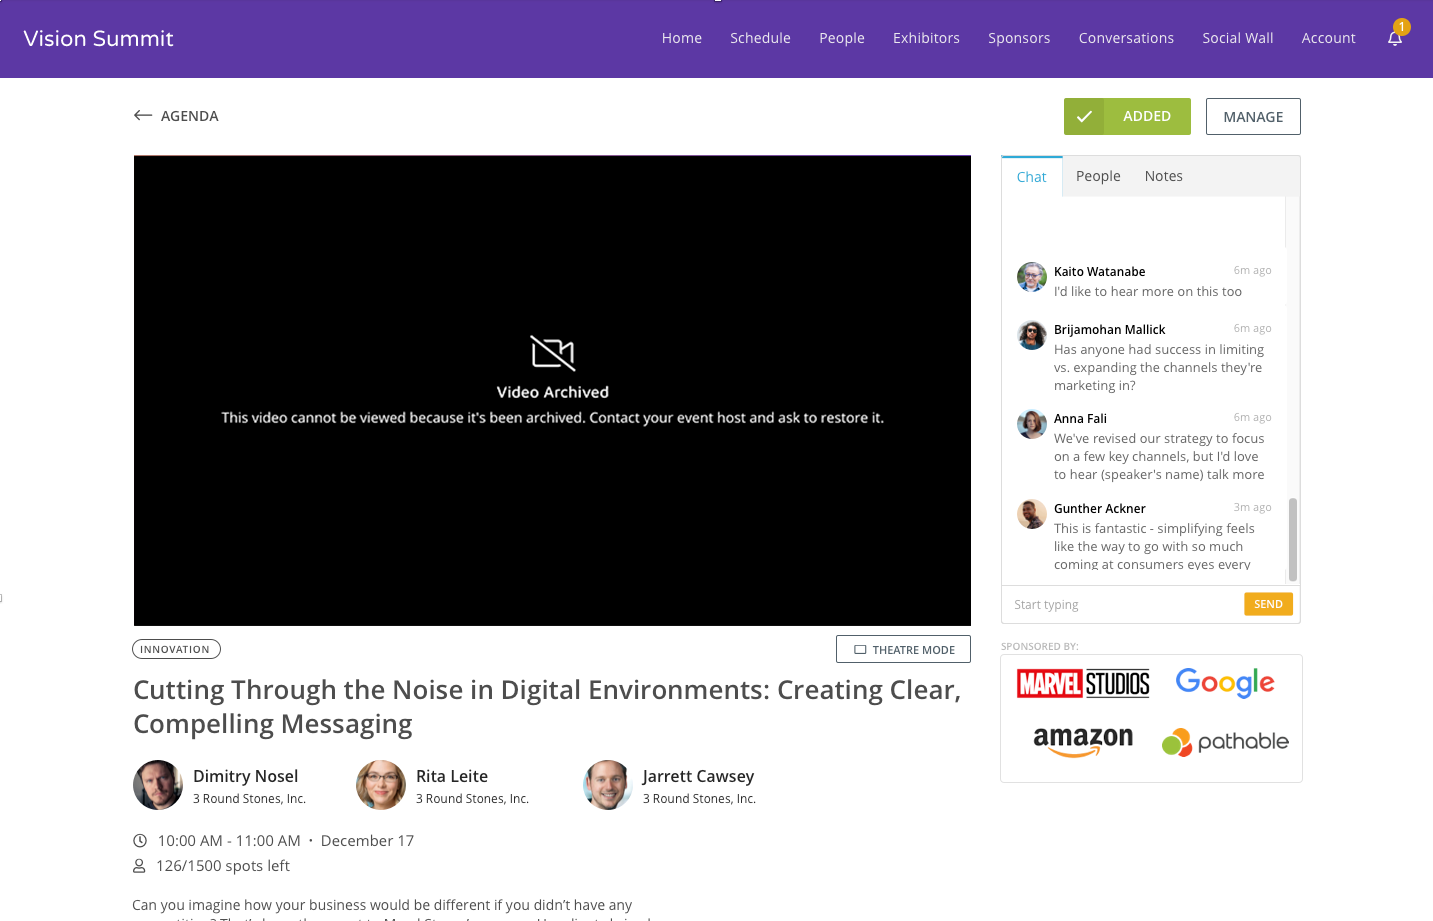1433x921 pixels.
Task: Click the checkmark on the ADDED button
Action: point(1084,116)
